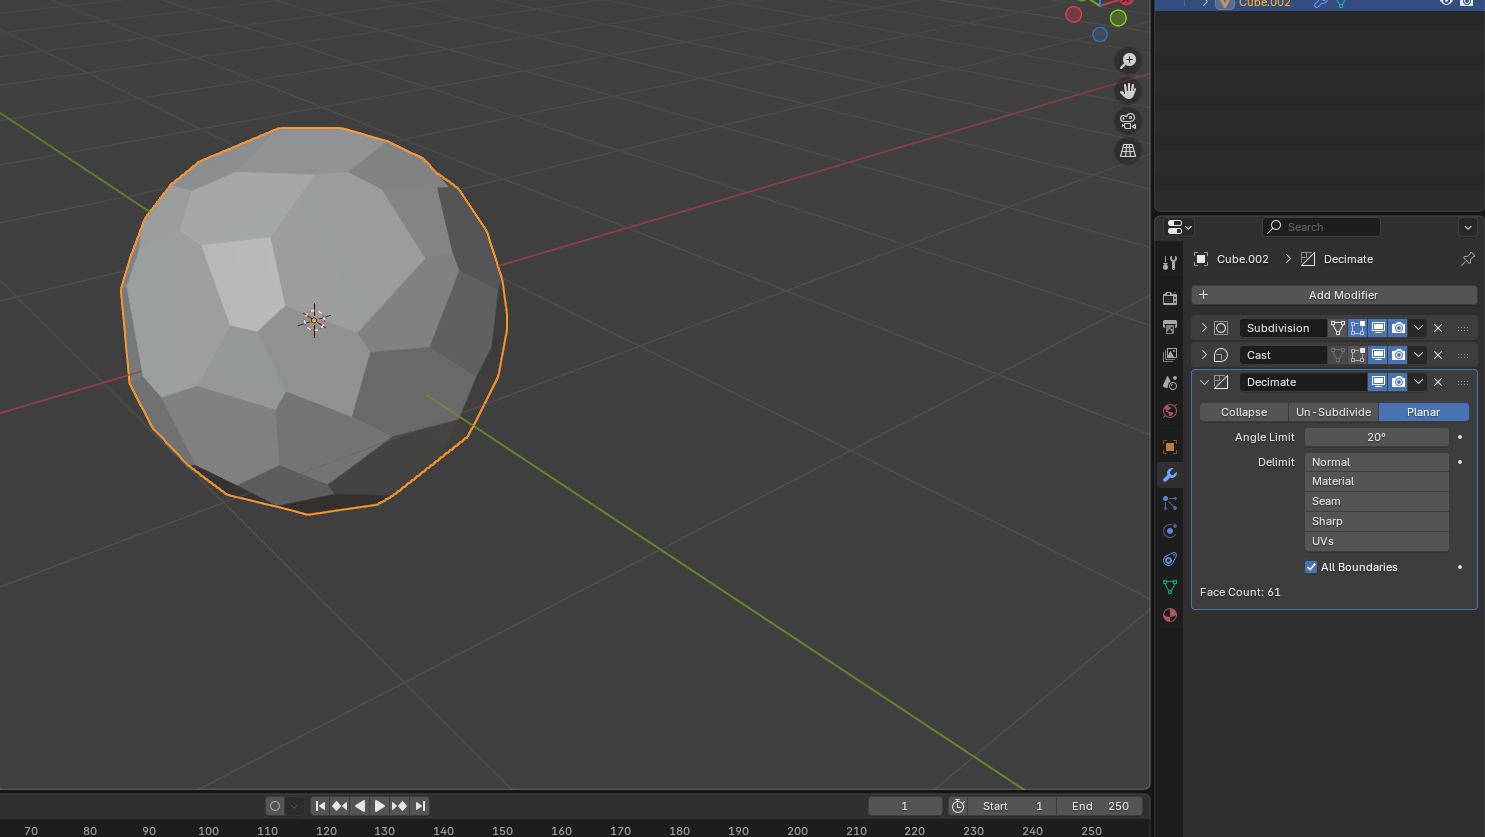Toggle the use preview range clock icon
1485x837 pixels.
click(958, 806)
